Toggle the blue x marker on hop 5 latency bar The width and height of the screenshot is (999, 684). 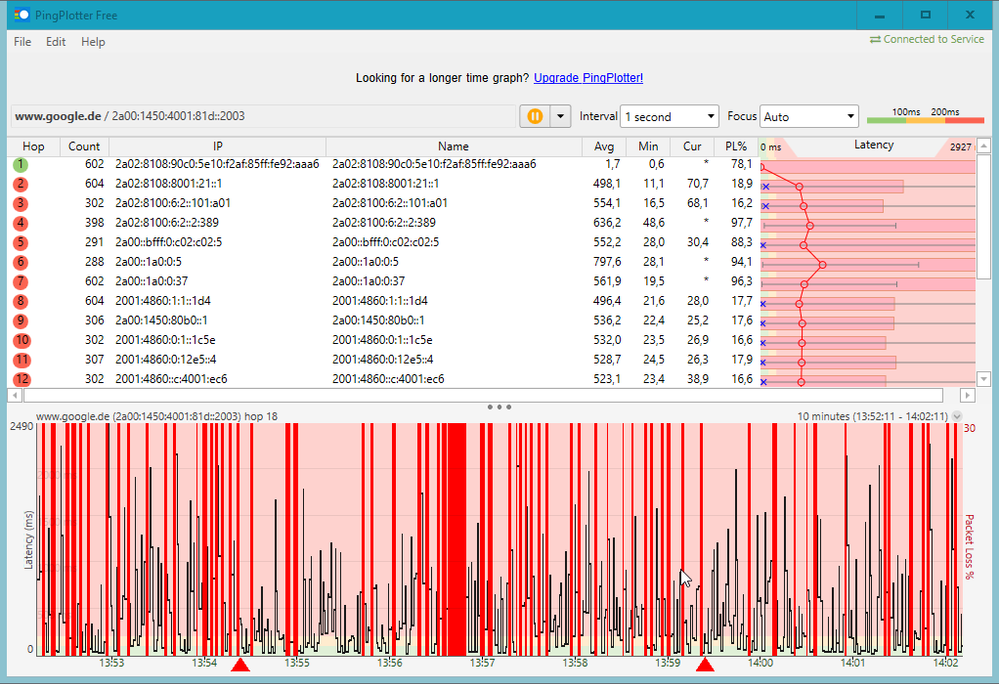coord(763,244)
